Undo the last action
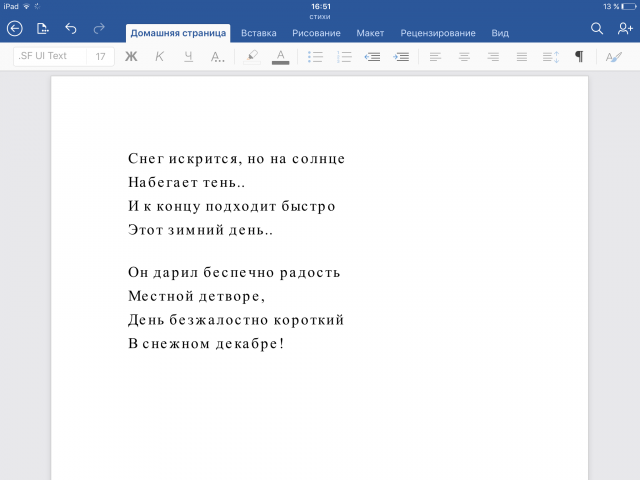The image size is (640, 480). point(71,29)
